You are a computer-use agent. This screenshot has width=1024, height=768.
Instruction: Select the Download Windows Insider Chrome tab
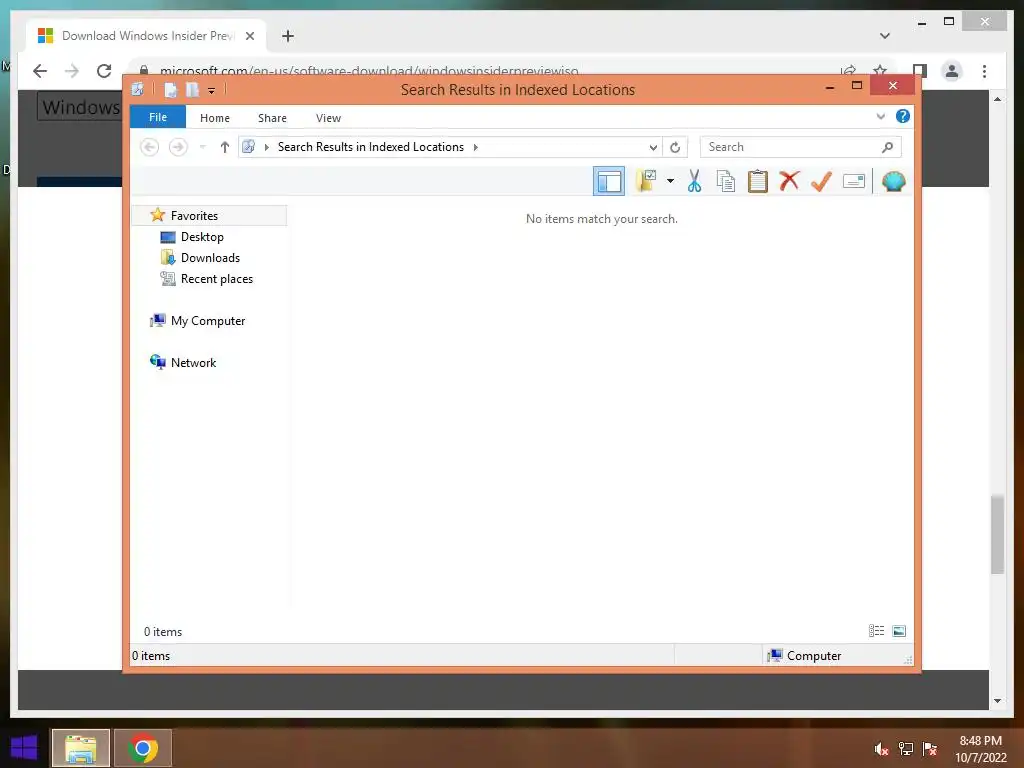pos(147,36)
